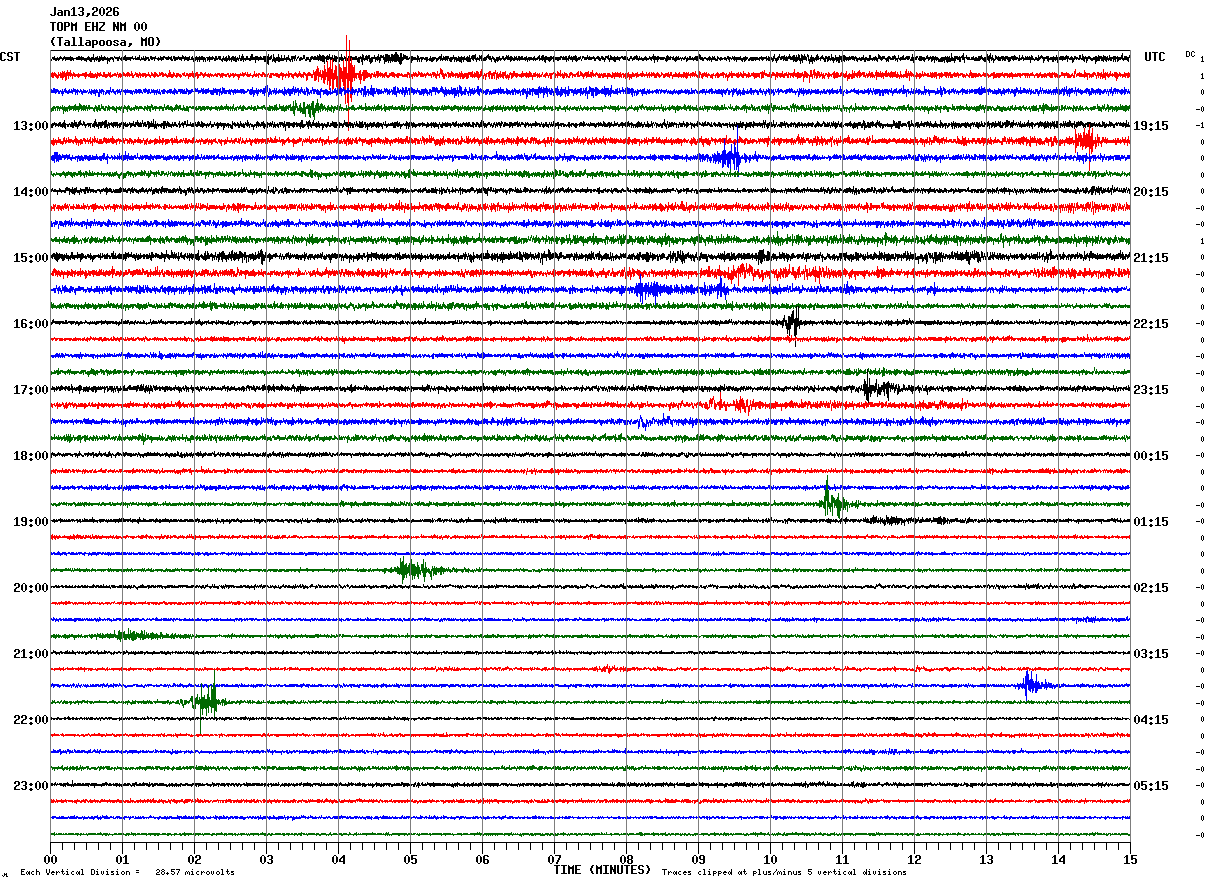The image size is (1210, 886).
Task: Click the TIME (MINUTES) axis title
Action: point(602,870)
